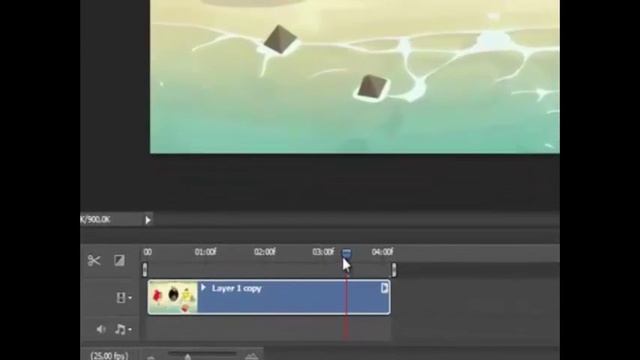Click the scissors split-at-playhead icon
Viewport: 640px width, 360px height.
point(94,260)
